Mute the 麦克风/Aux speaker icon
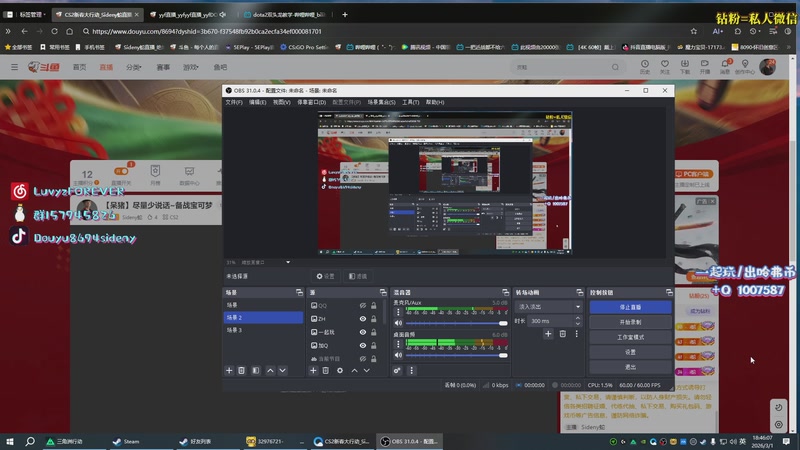The height and width of the screenshot is (450, 800). pyautogui.click(x=398, y=323)
